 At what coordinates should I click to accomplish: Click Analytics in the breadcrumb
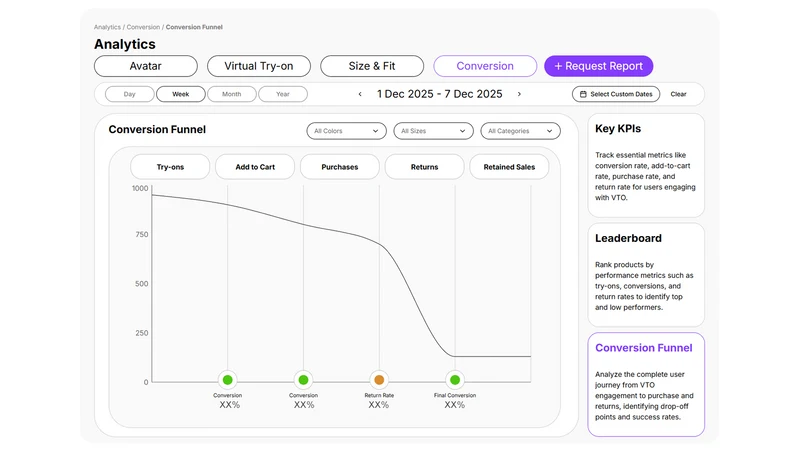pos(107,27)
